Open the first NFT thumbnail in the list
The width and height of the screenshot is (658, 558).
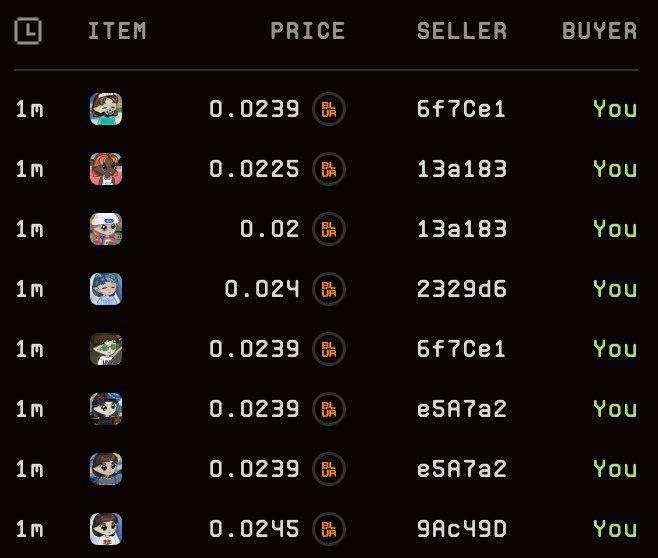point(106,109)
